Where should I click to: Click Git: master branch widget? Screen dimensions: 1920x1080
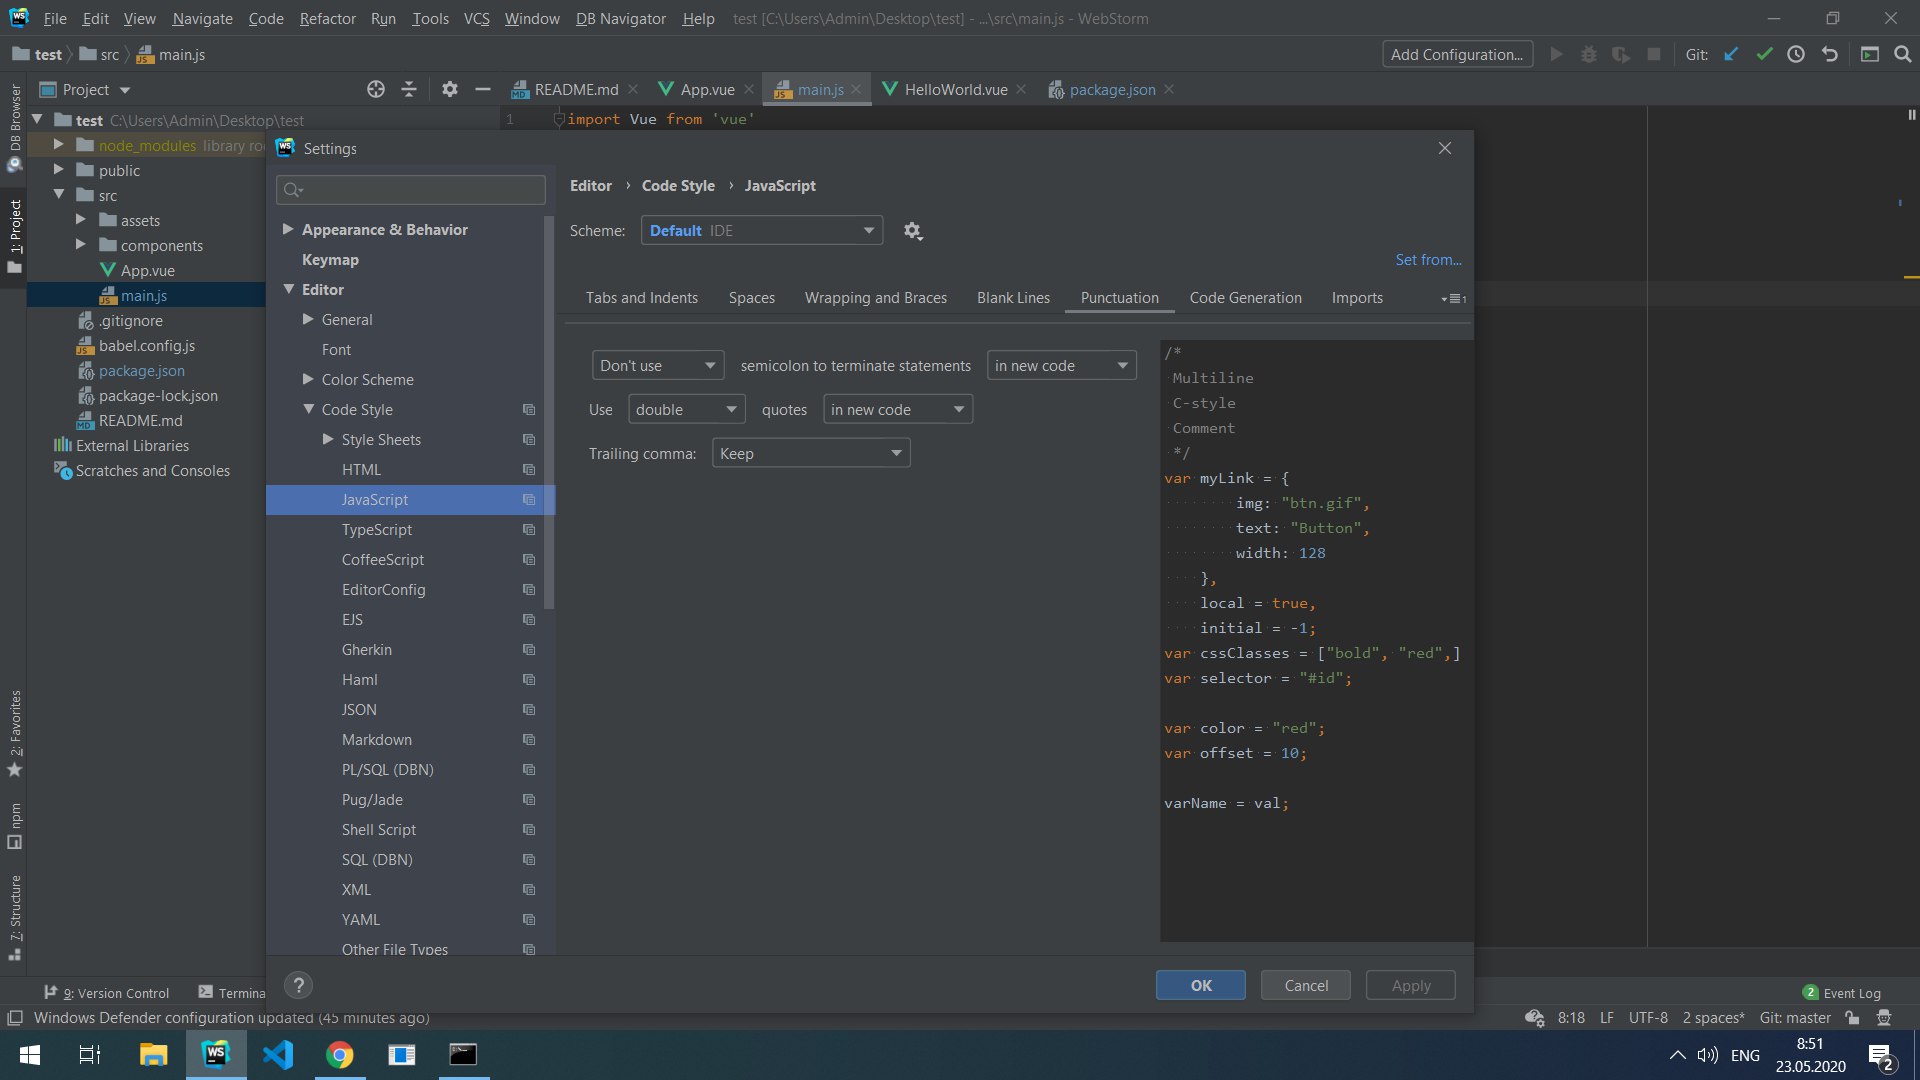point(1795,1018)
